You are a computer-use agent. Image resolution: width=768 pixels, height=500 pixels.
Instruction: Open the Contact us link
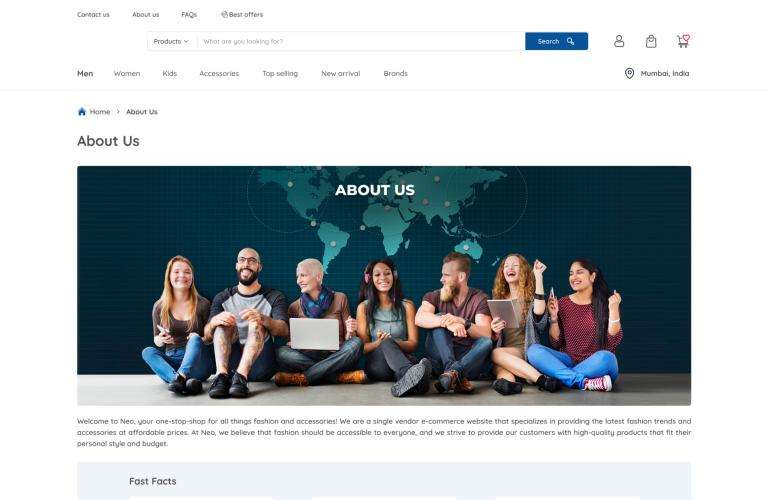pos(93,15)
